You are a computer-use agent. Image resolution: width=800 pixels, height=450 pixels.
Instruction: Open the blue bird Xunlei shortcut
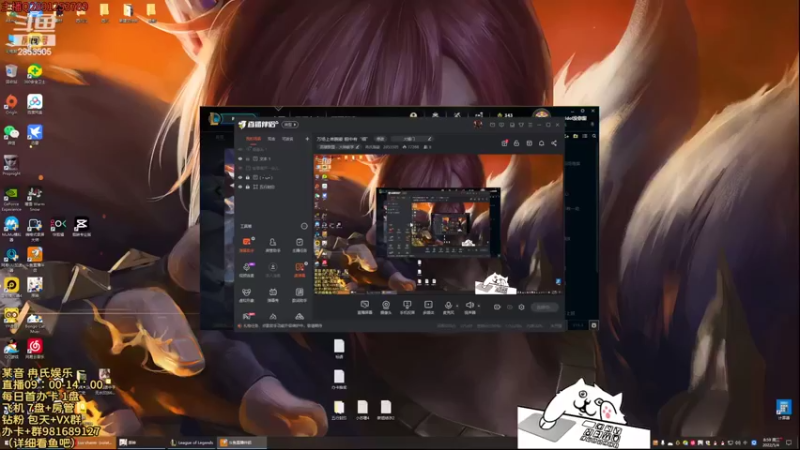(x=35, y=134)
